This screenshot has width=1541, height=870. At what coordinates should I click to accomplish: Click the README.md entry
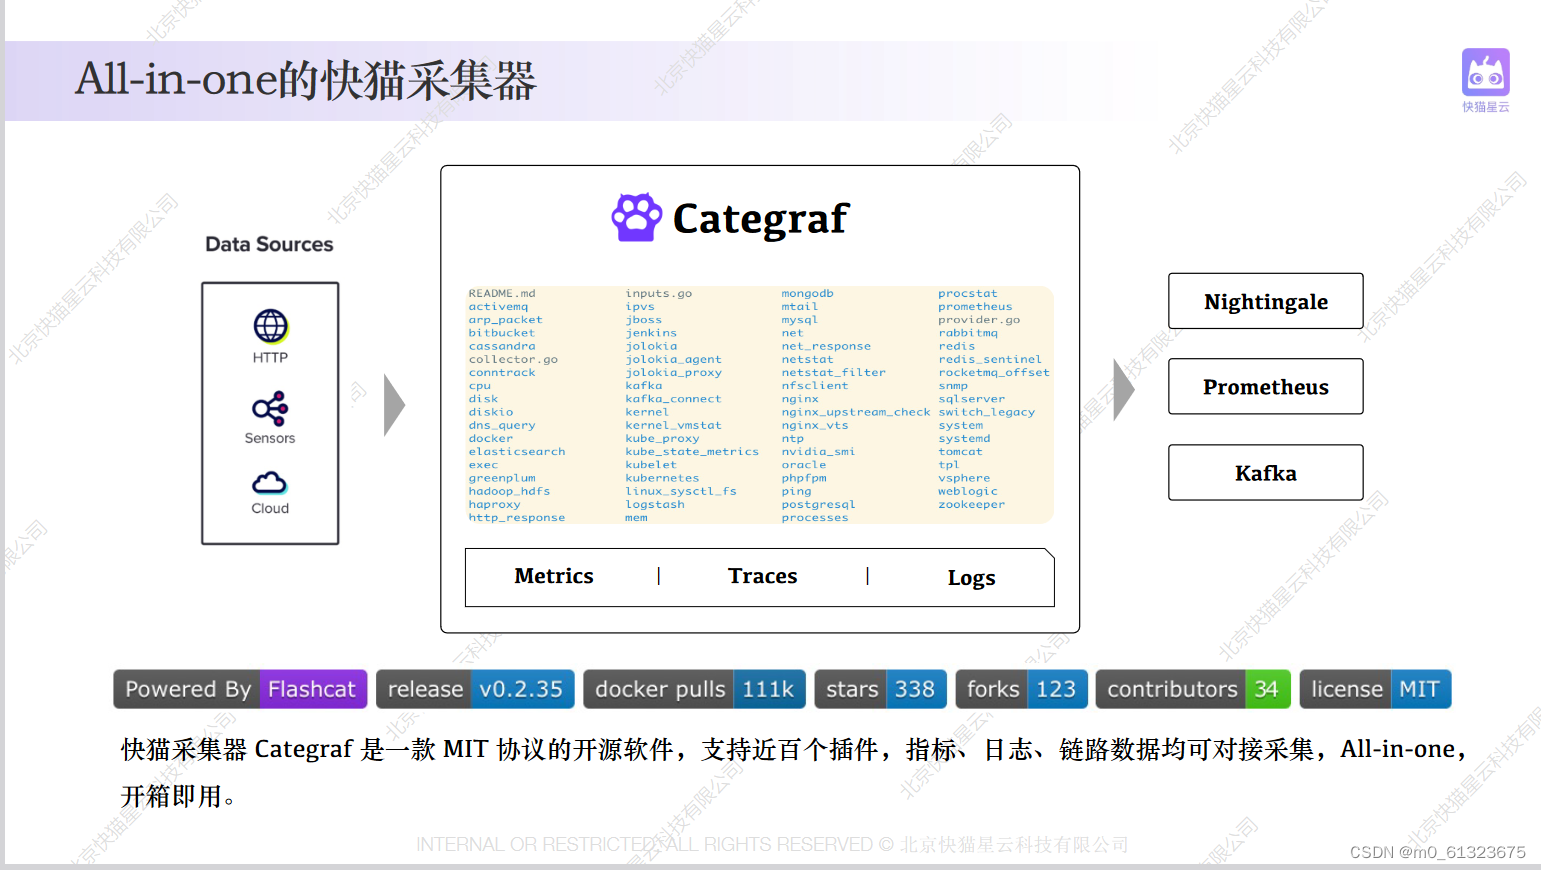coord(502,293)
